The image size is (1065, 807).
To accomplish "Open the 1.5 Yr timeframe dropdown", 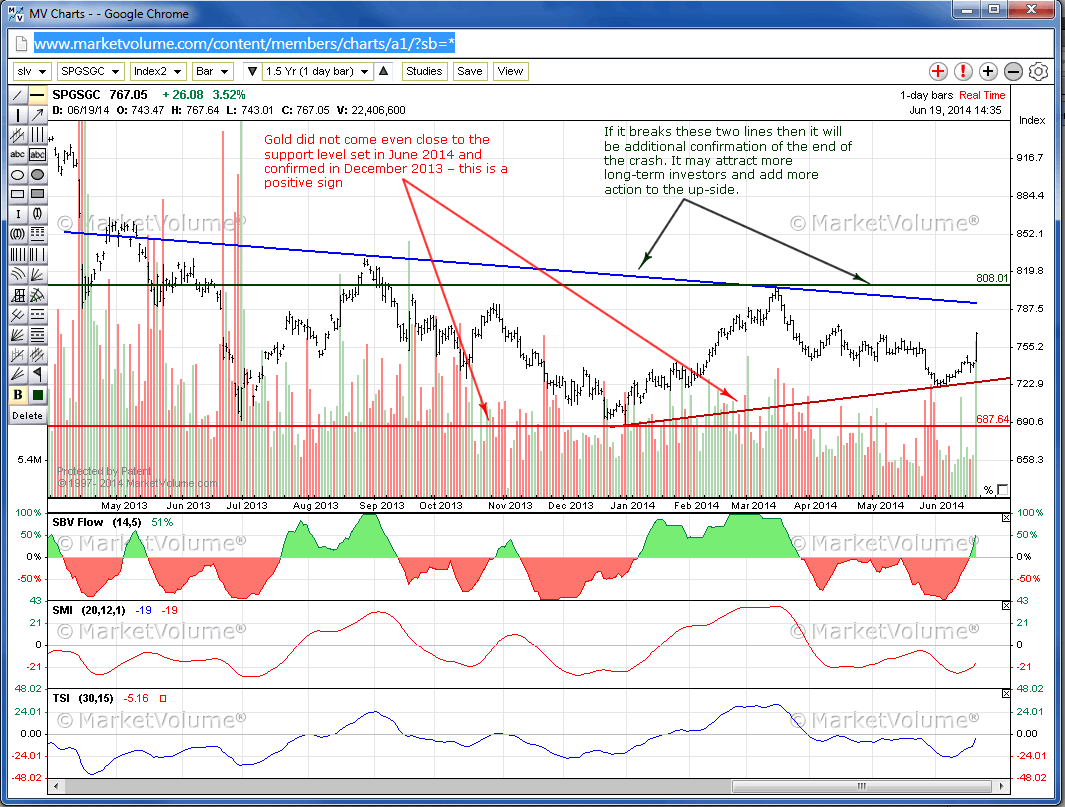I will (316, 71).
